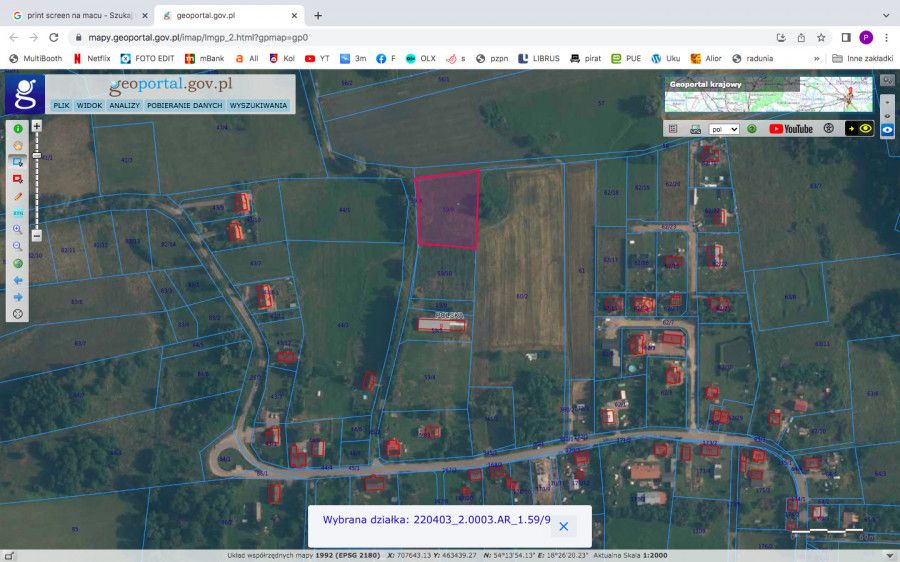Expand the Chrome tab search arrow
900x562 pixels.
pos(885,15)
